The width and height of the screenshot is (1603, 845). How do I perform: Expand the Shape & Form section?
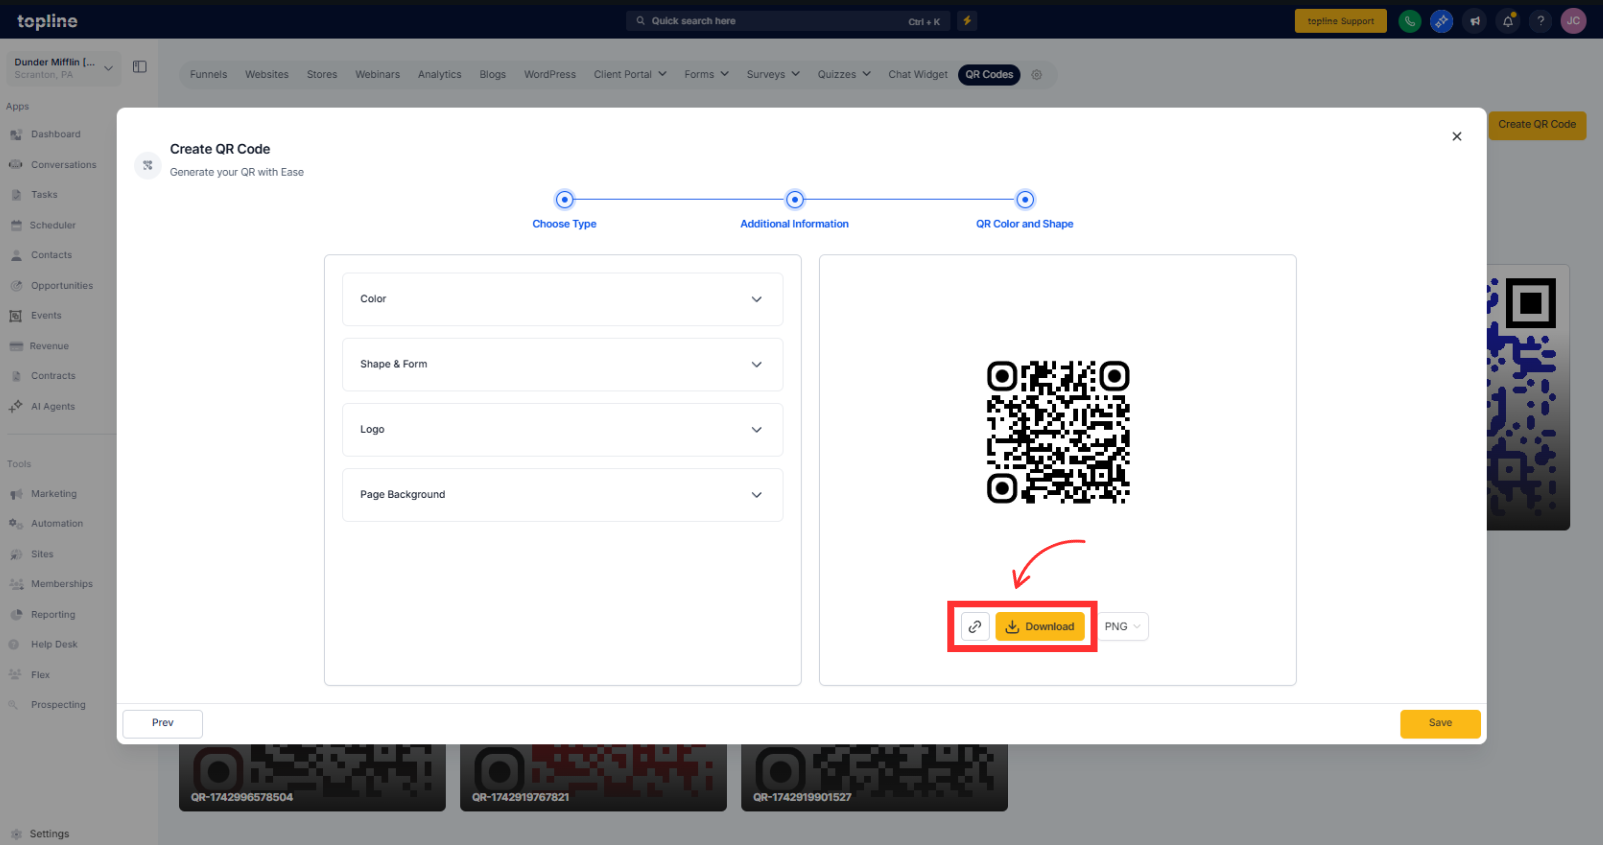[x=563, y=364]
